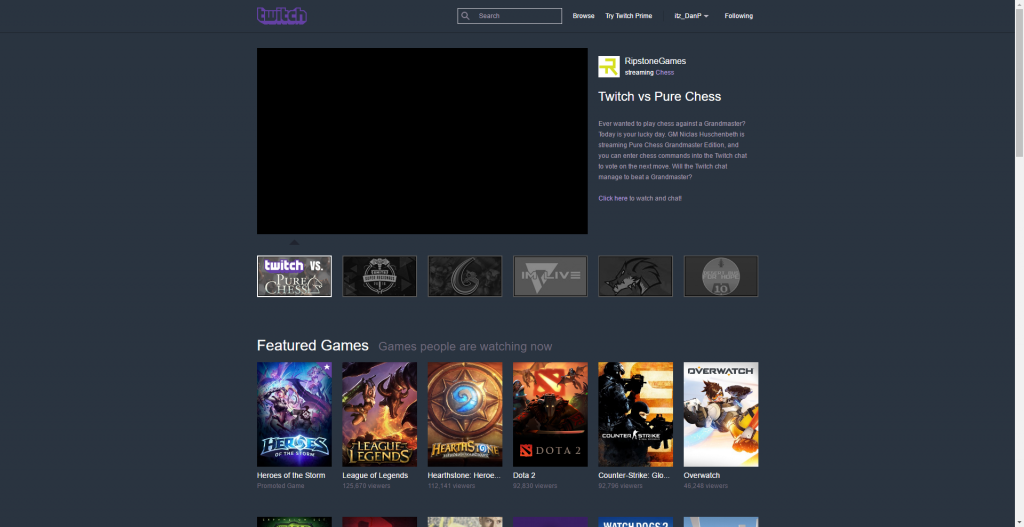Click the search magnifier icon

(x=465, y=16)
